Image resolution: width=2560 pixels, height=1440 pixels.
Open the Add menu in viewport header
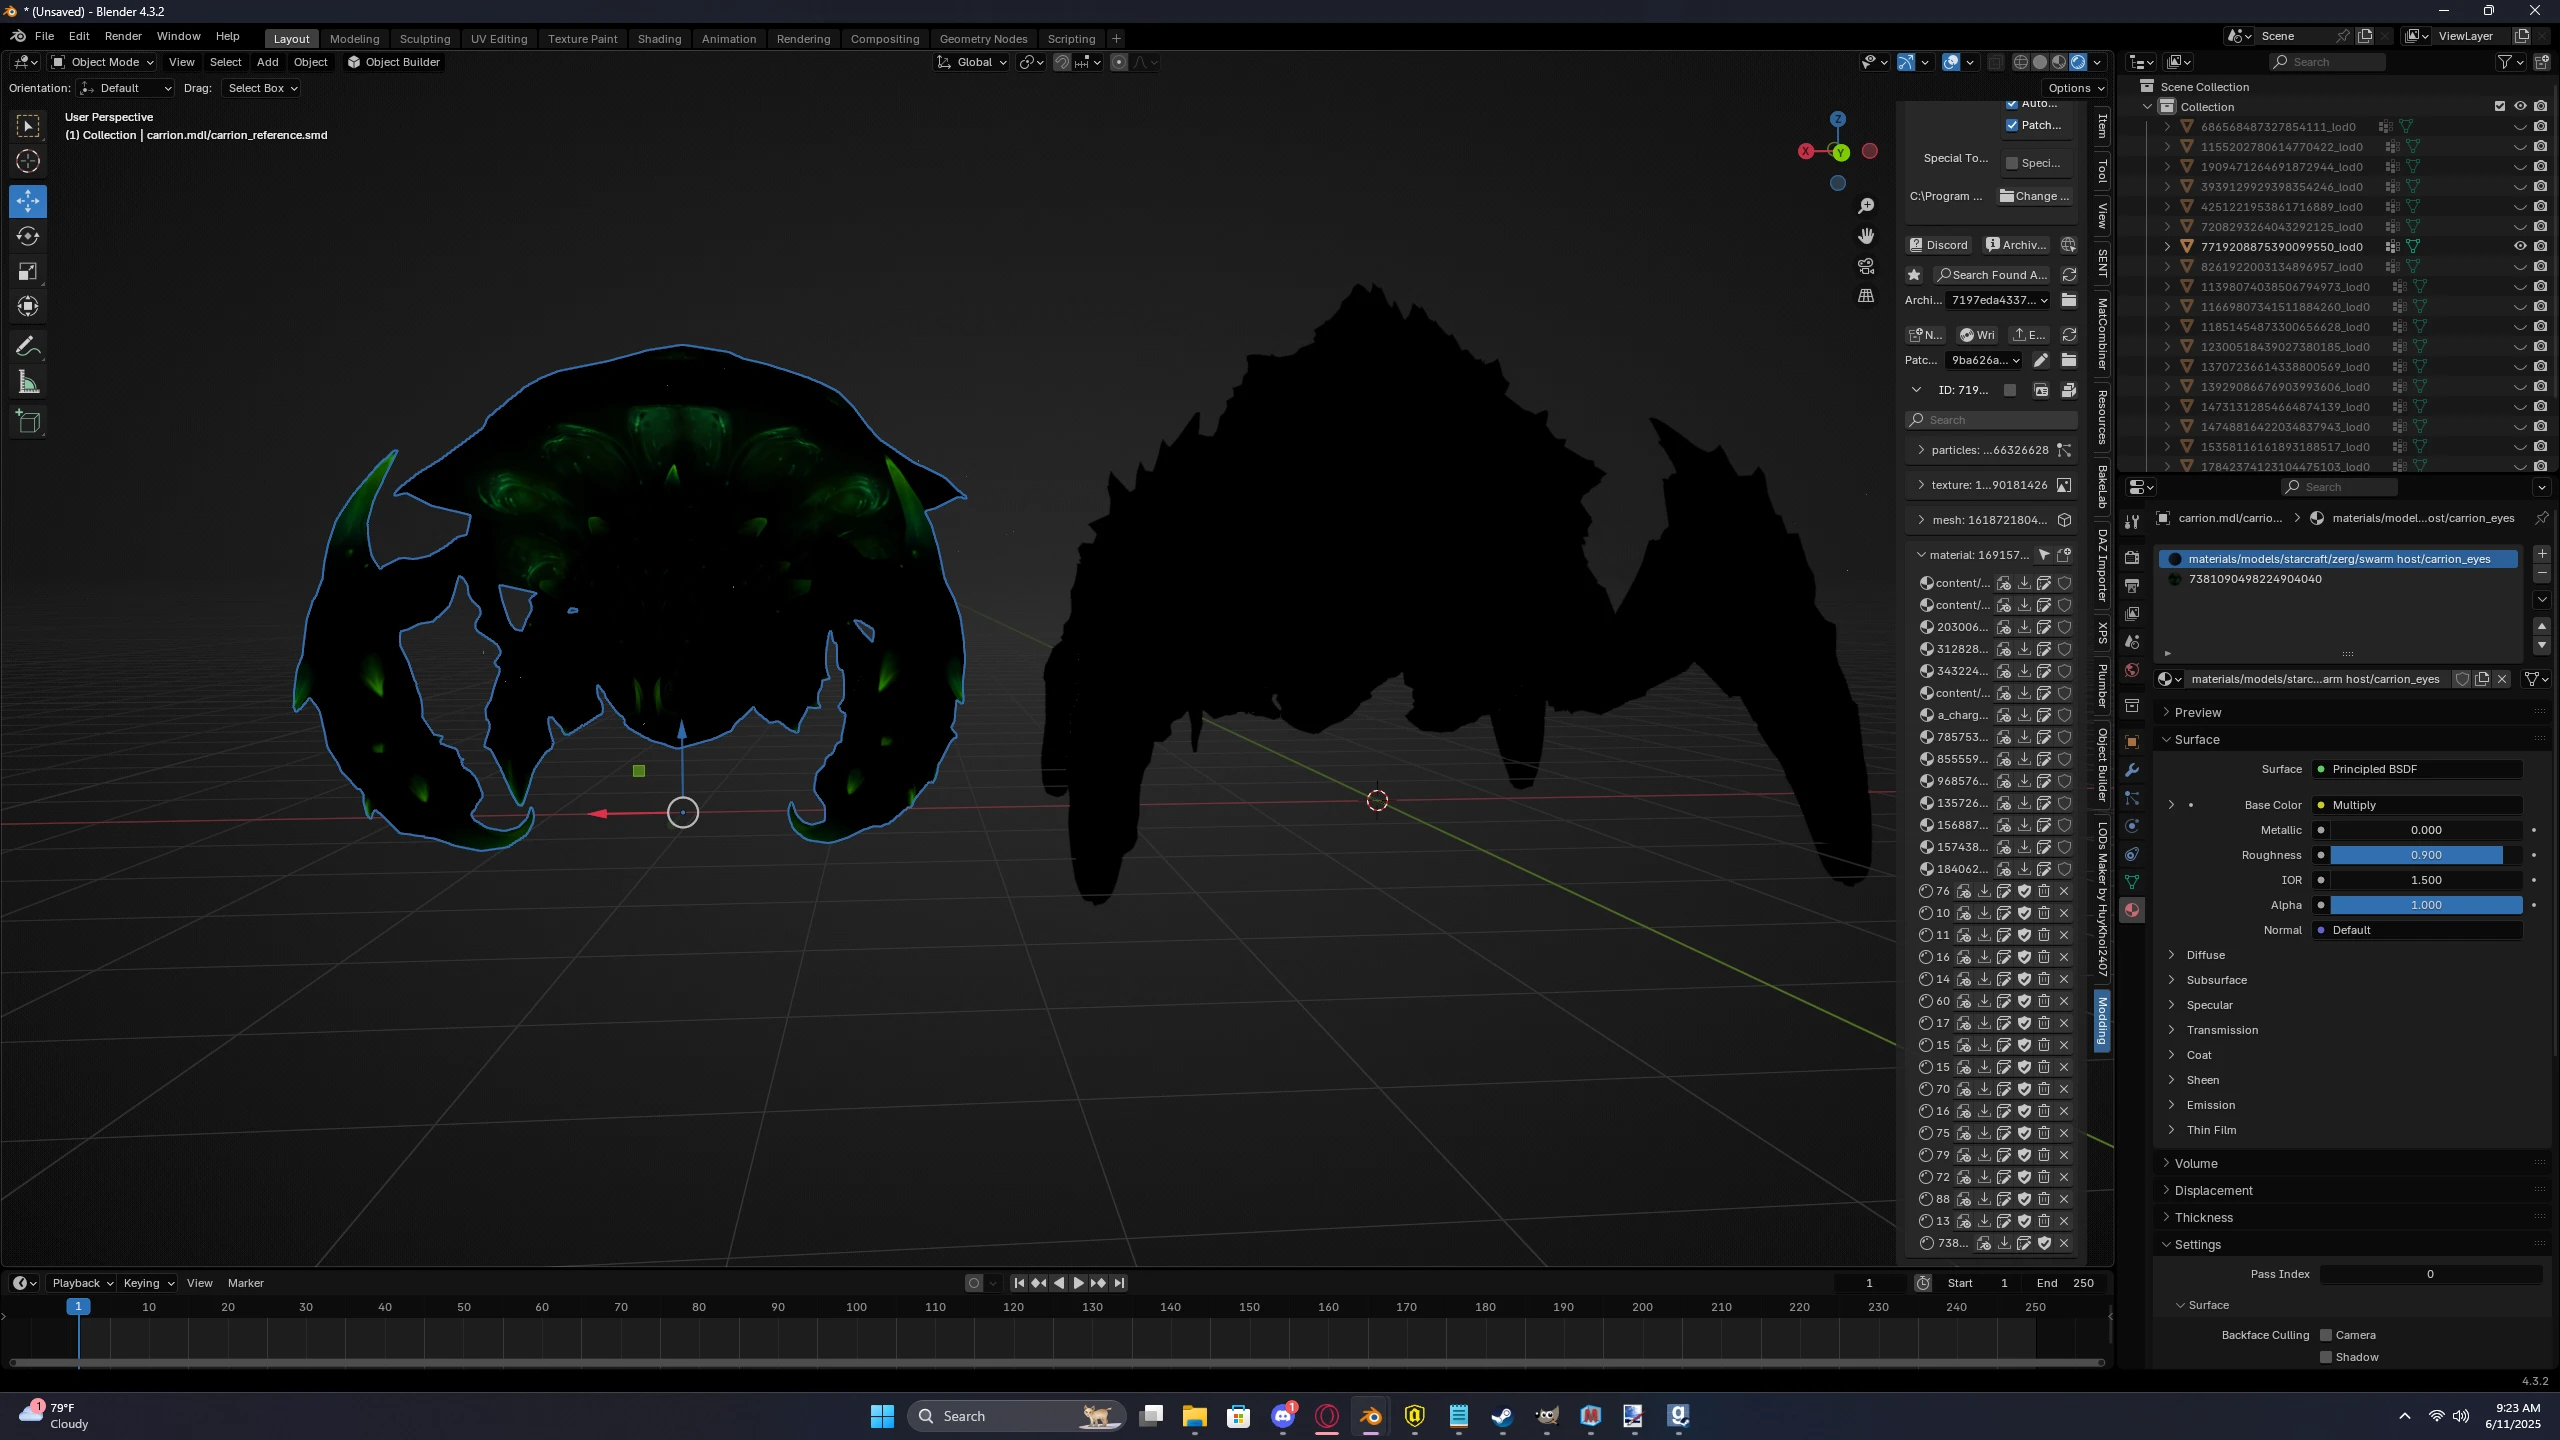[x=267, y=62]
